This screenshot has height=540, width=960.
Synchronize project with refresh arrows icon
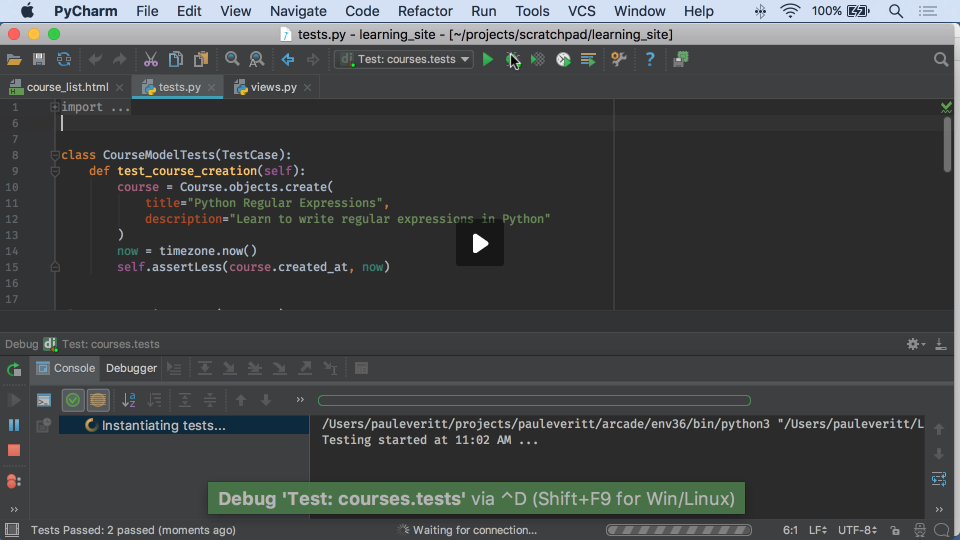click(64, 59)
